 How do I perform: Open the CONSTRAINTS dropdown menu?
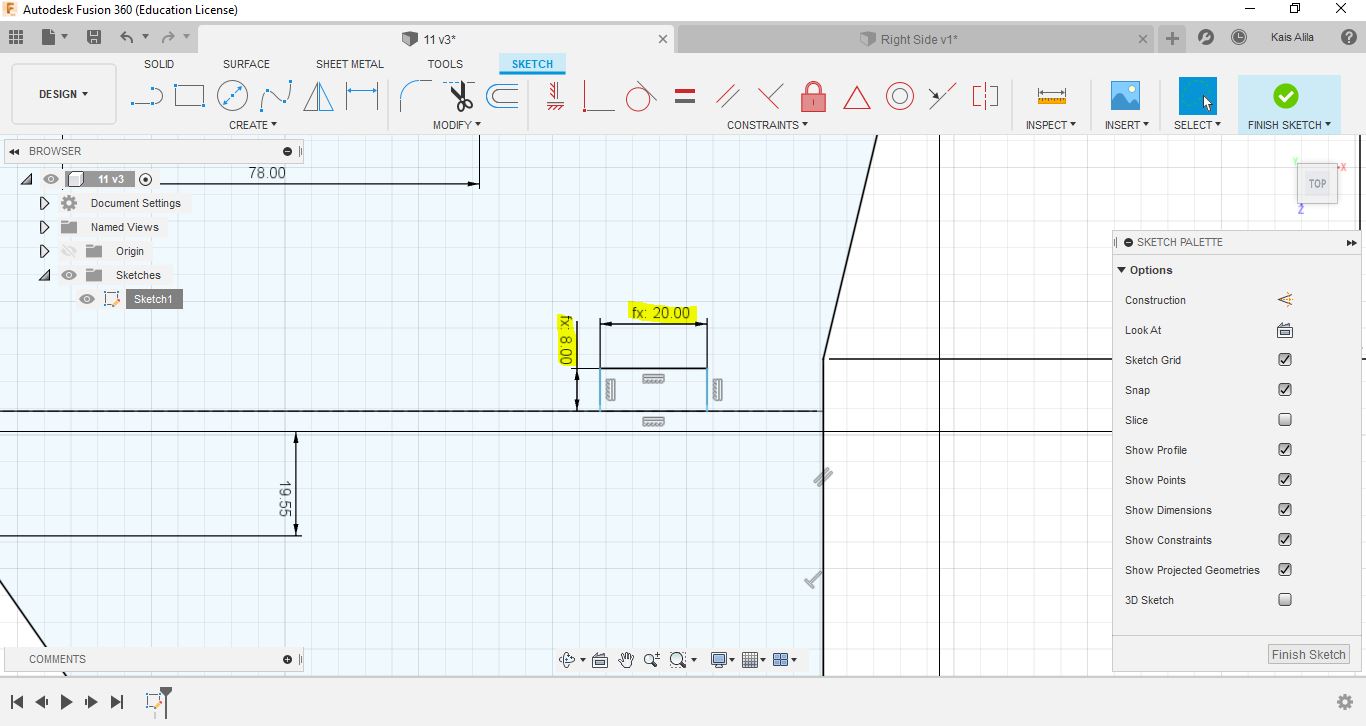click(768, 125)
